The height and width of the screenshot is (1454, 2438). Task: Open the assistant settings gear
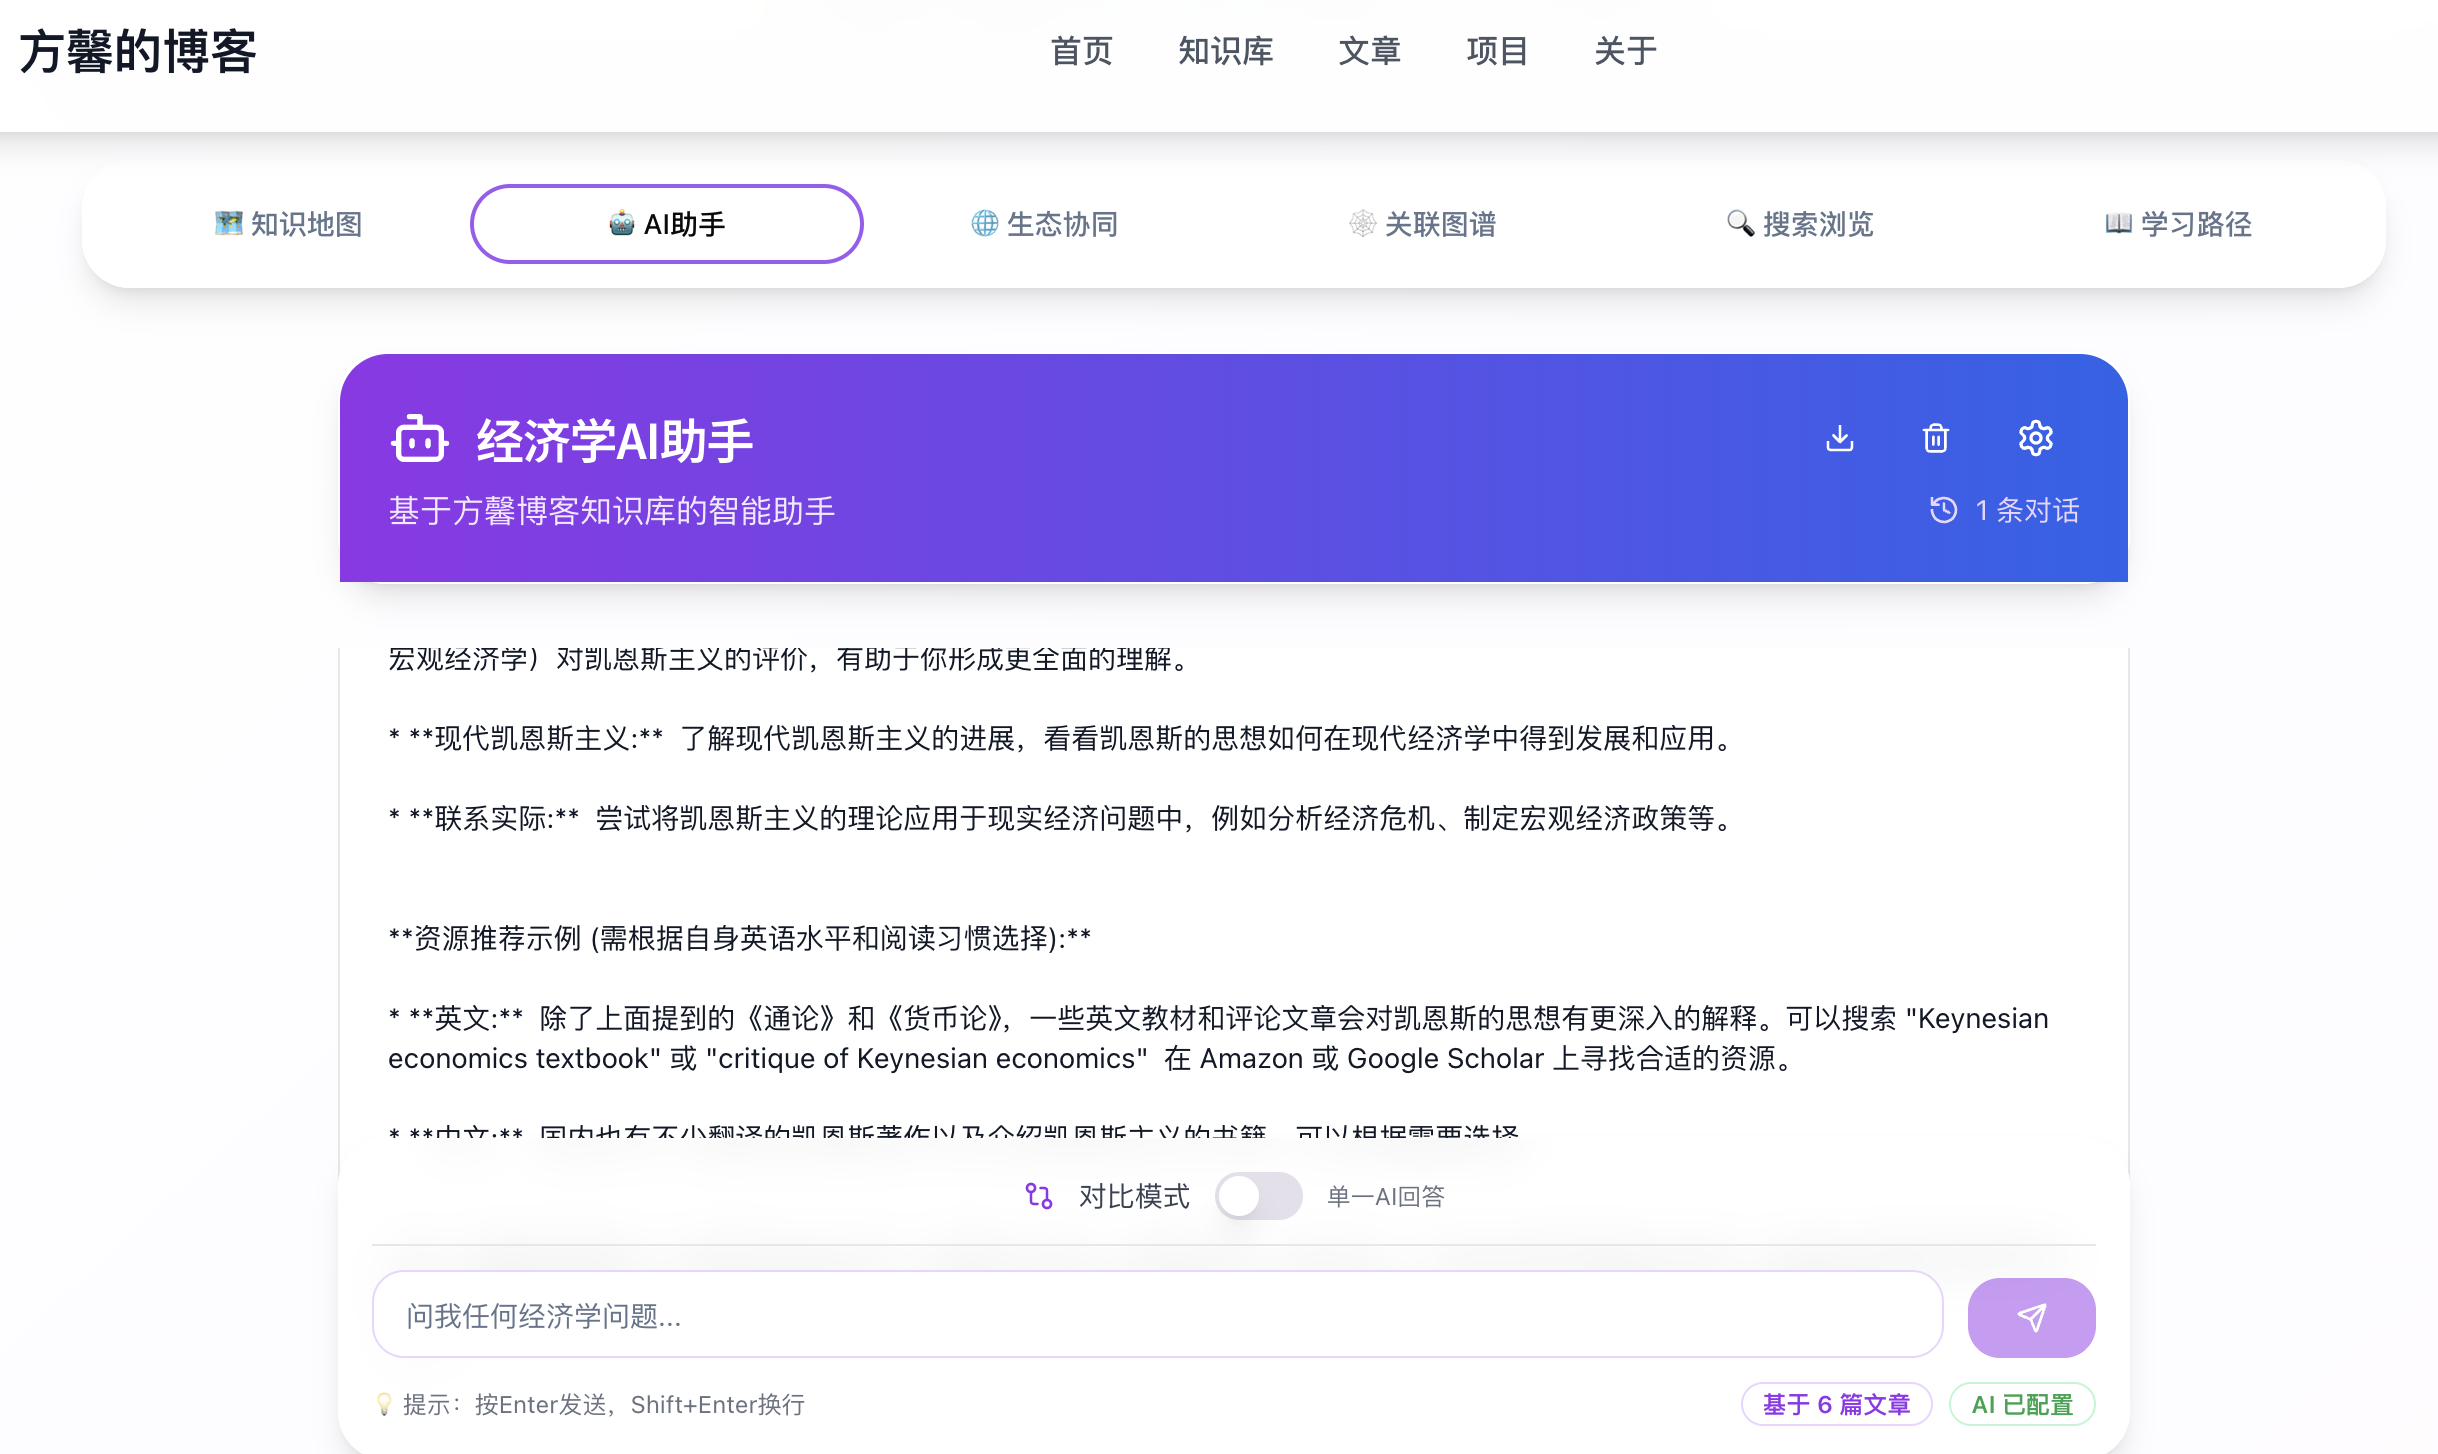click(x=2036, y=438)
